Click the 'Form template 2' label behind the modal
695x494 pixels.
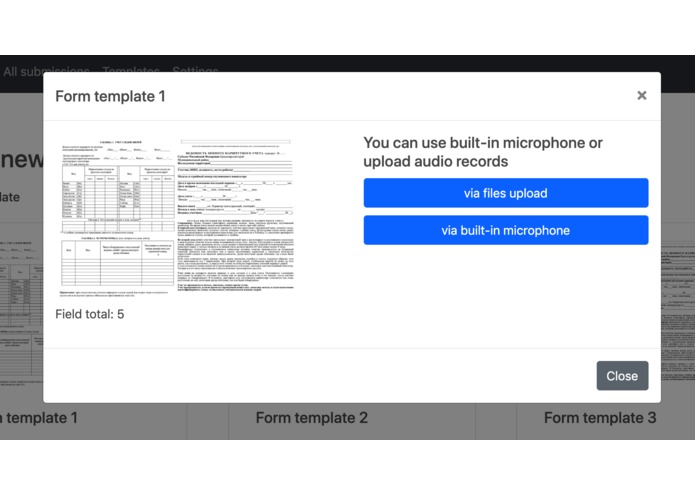point(312,417)
